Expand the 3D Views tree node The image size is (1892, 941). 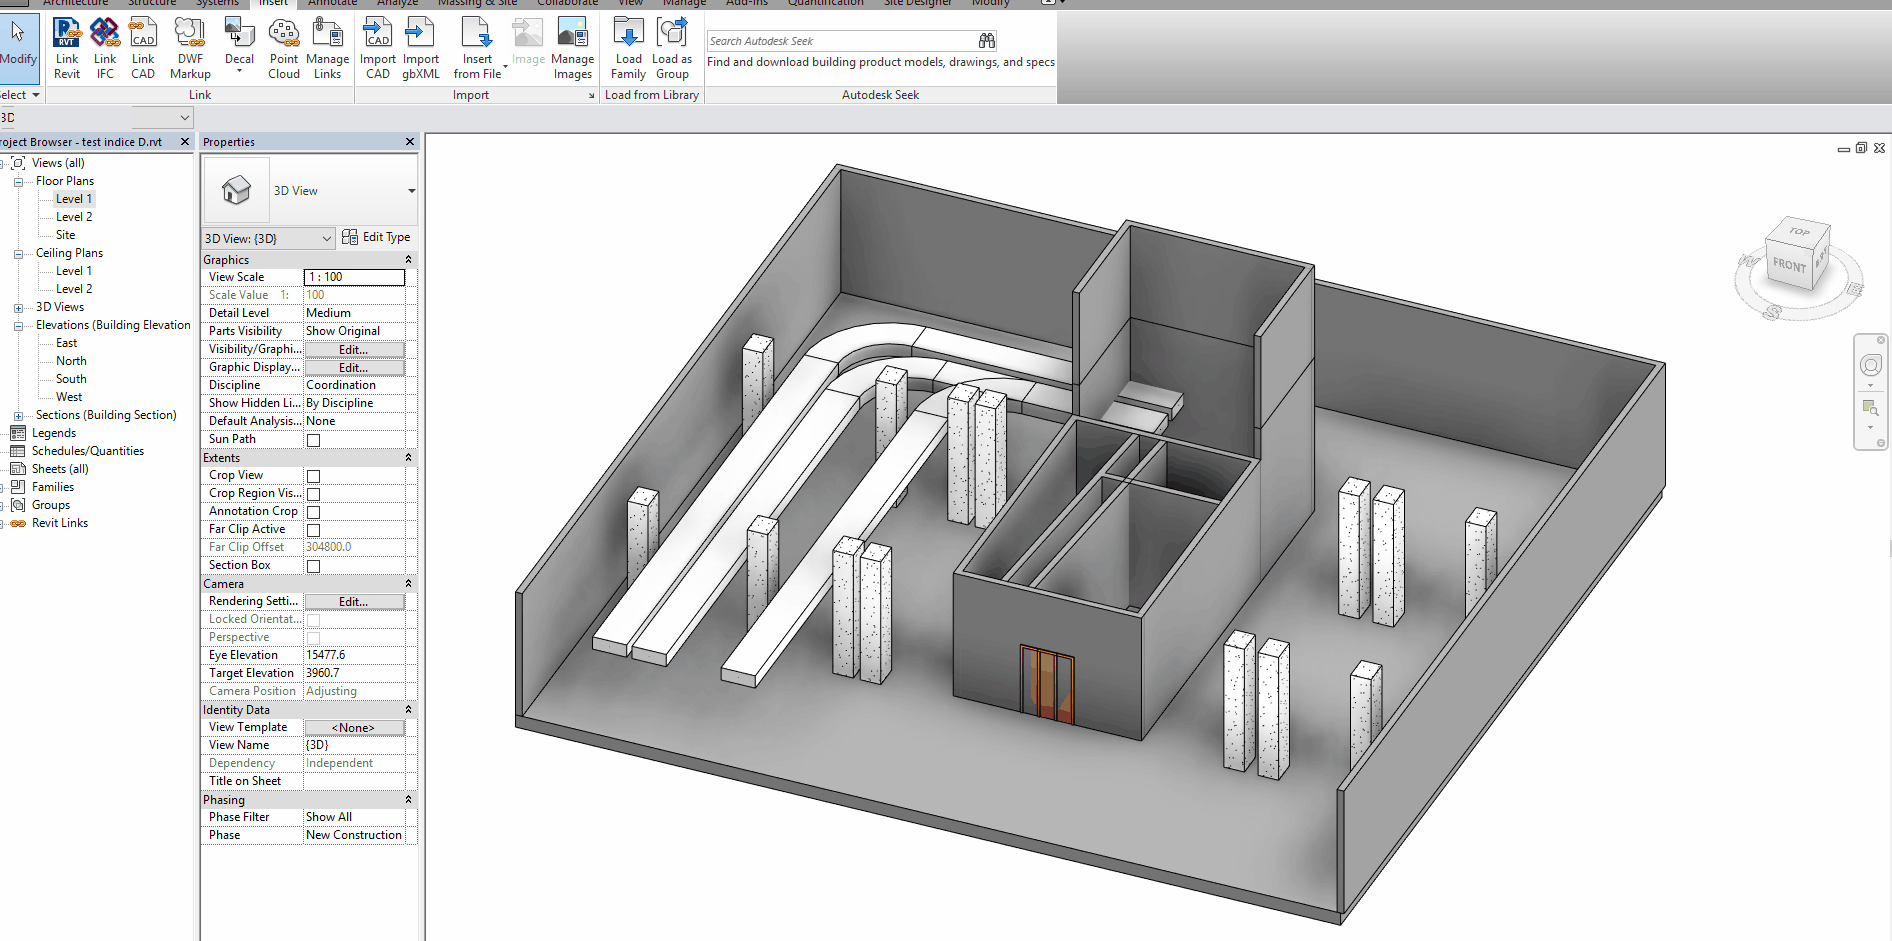[18, 308]
